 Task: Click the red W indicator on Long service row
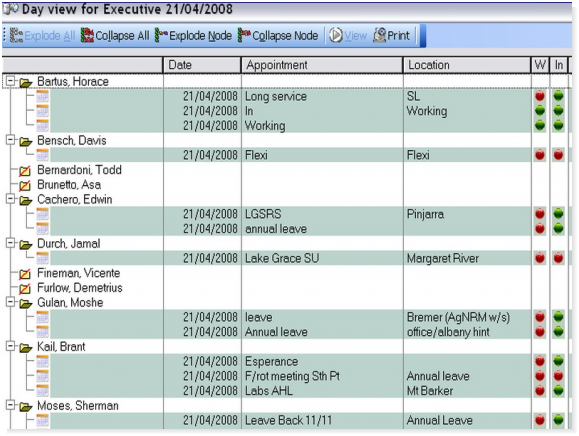(540, 96)
